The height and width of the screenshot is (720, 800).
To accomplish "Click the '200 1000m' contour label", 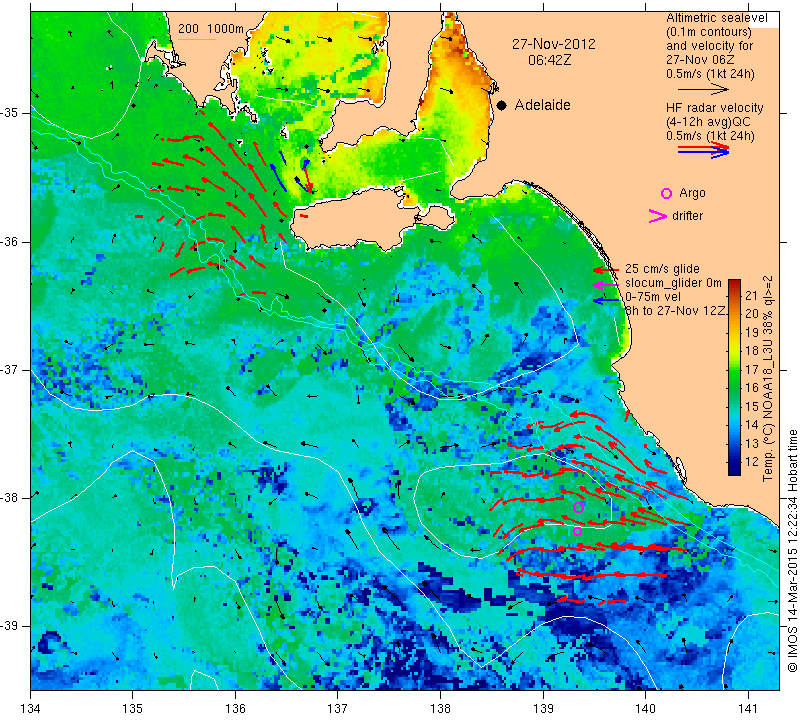I will (x=211, y=29).
